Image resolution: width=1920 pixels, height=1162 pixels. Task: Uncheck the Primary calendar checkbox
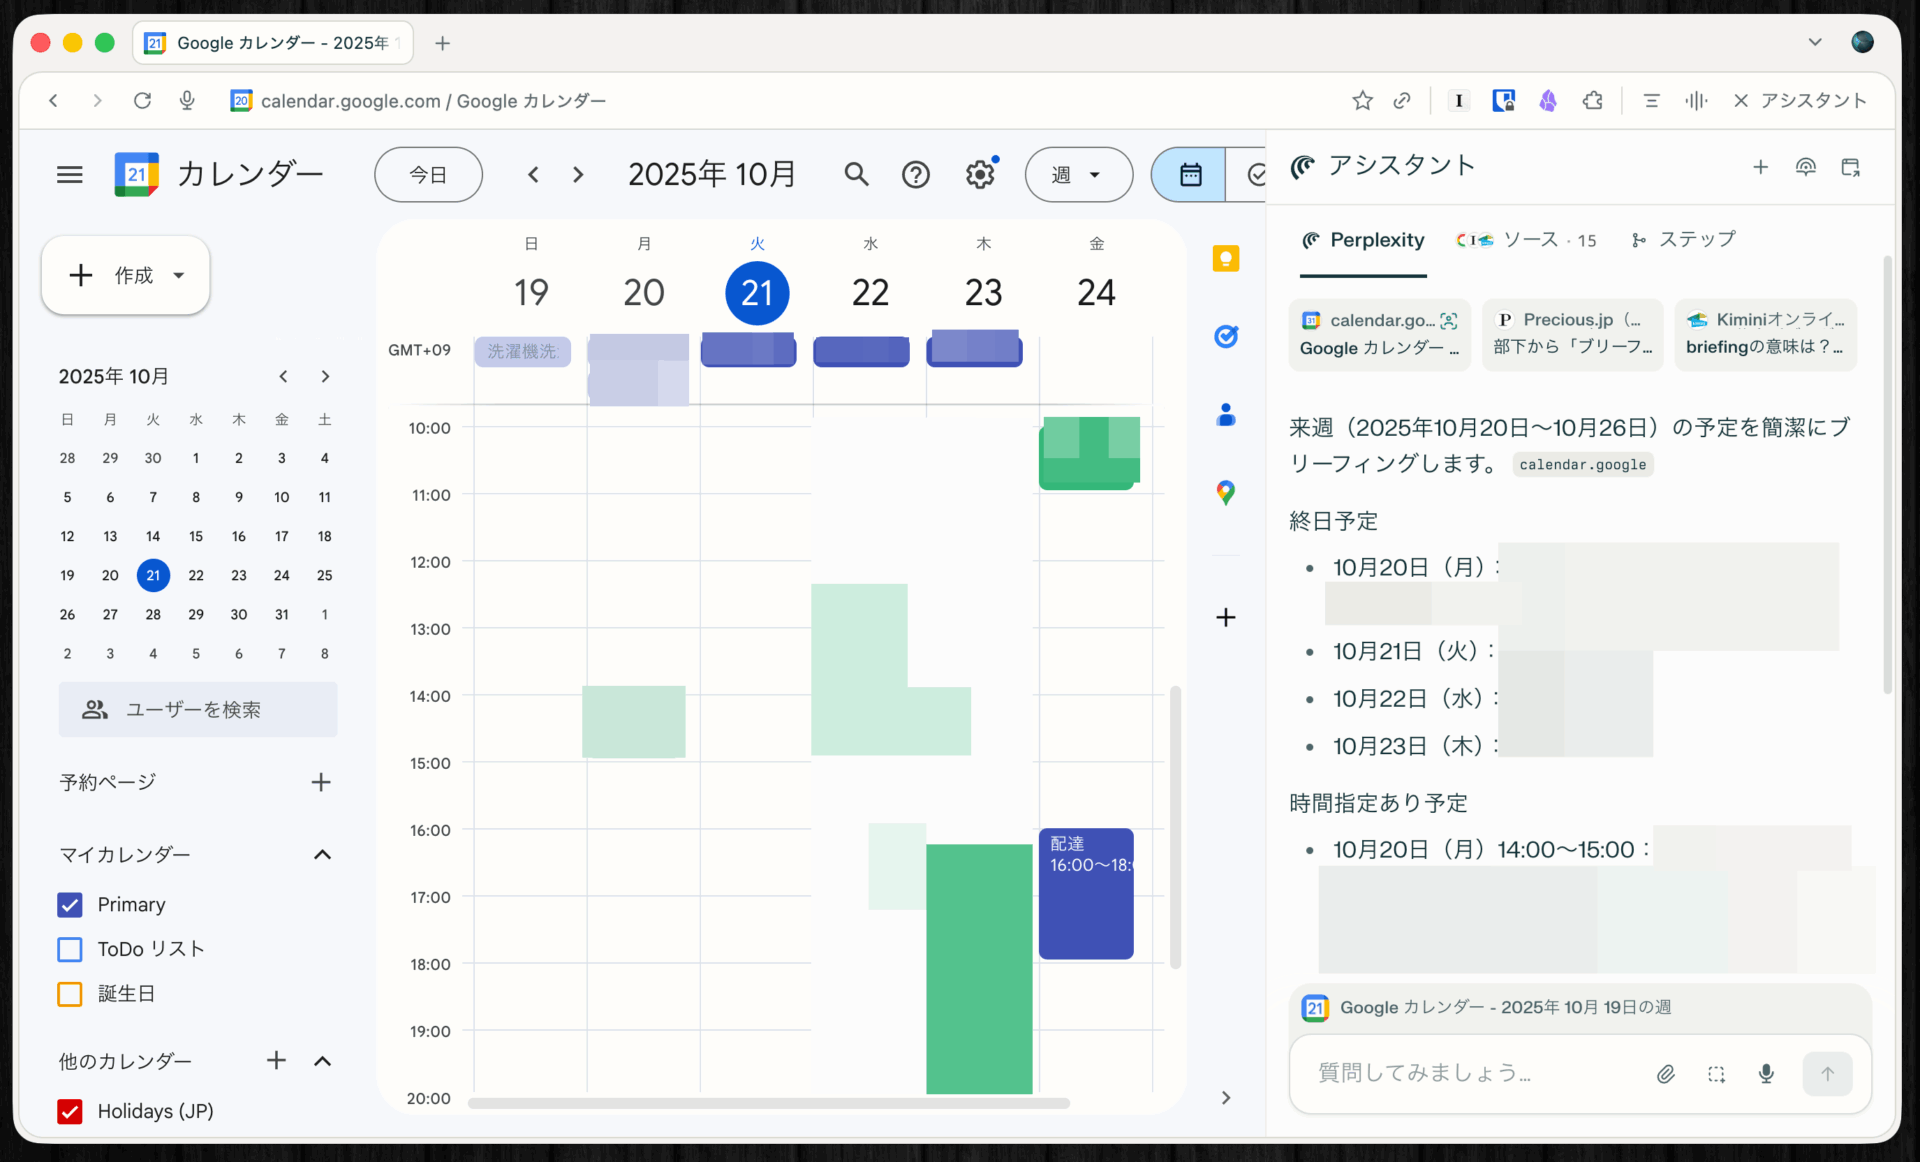coord(70,905)
